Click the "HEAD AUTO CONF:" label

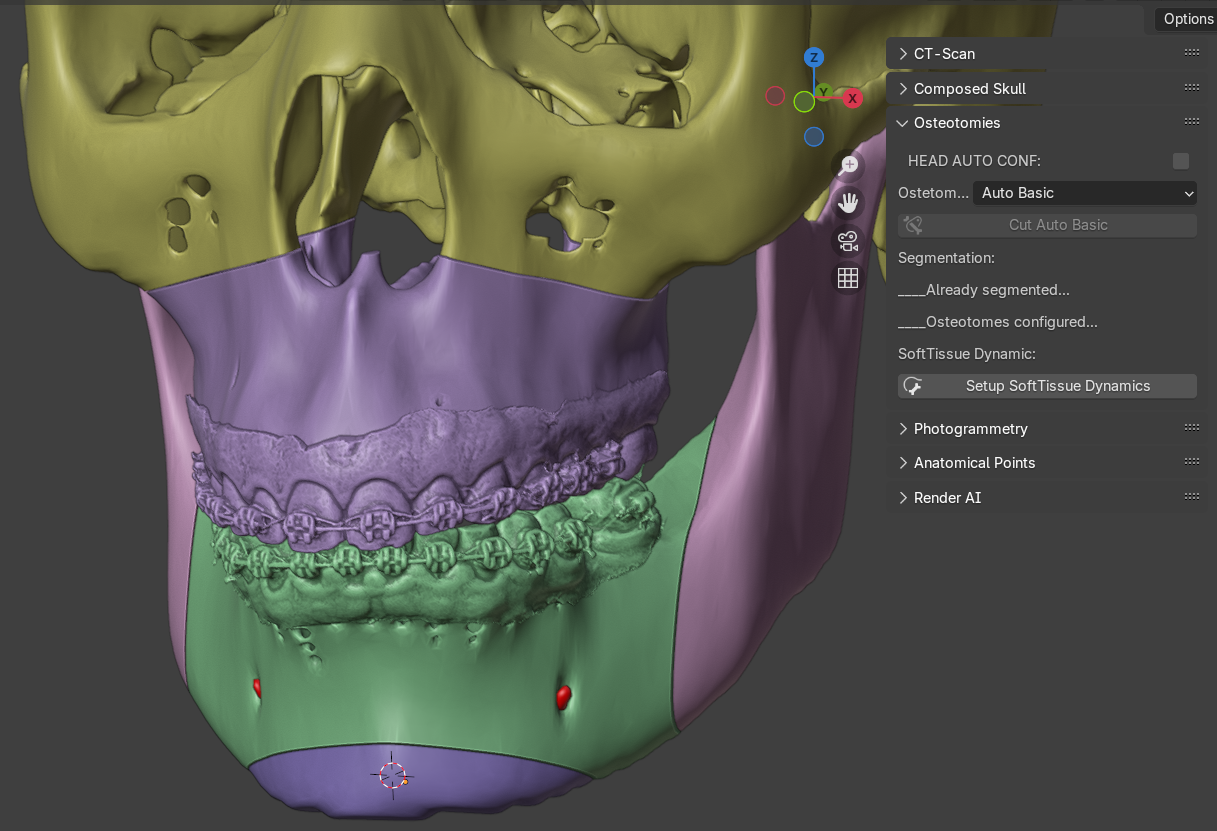tap(974, 161)
